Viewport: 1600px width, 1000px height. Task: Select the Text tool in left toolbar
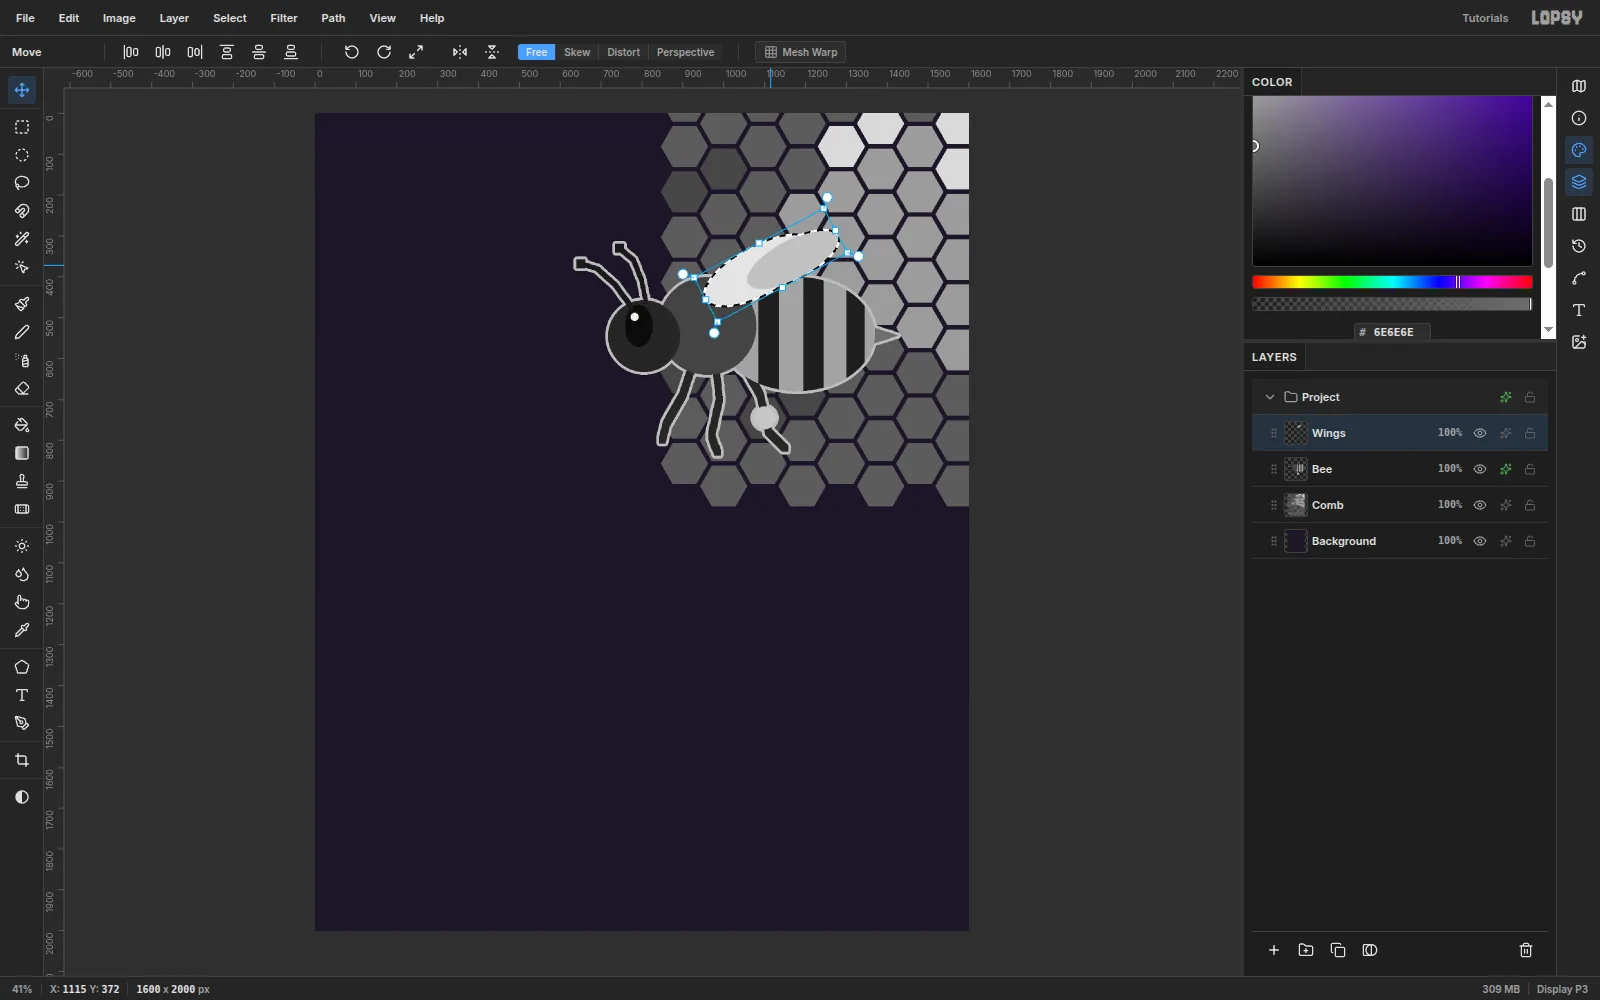click(x=22, y=695)
